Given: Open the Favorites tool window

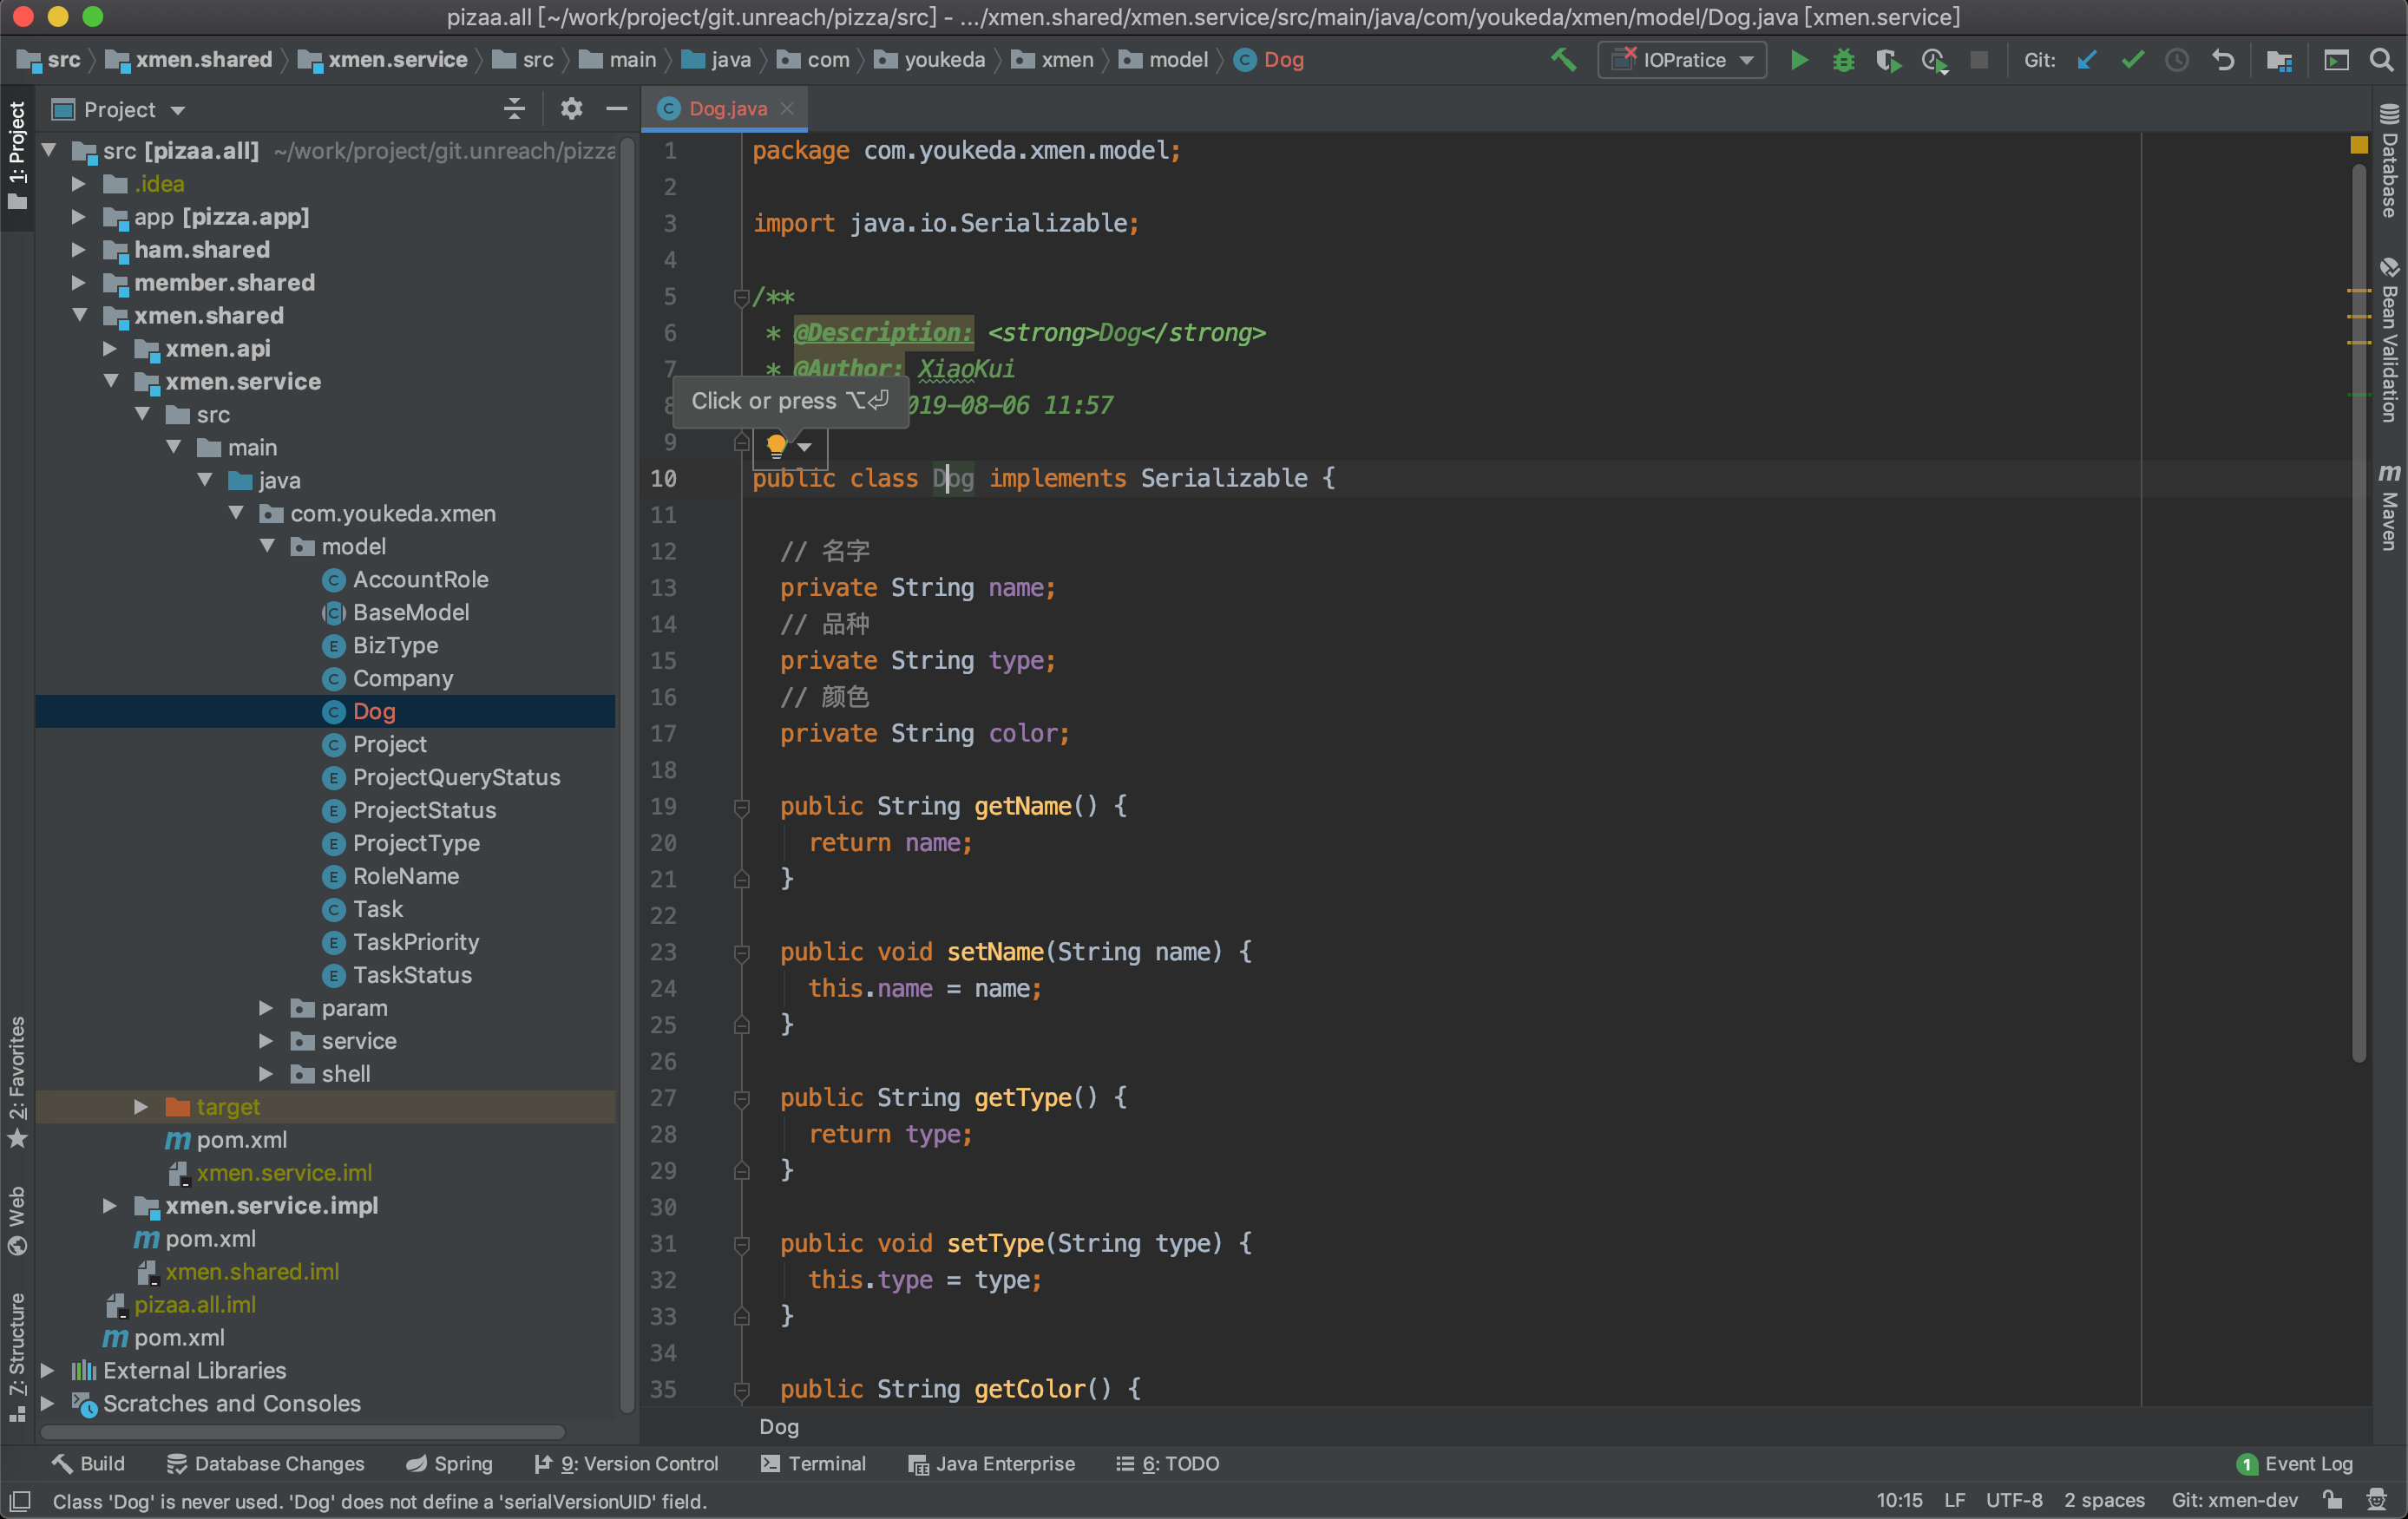Looking at the screenshot, I should click(17, 1083).
